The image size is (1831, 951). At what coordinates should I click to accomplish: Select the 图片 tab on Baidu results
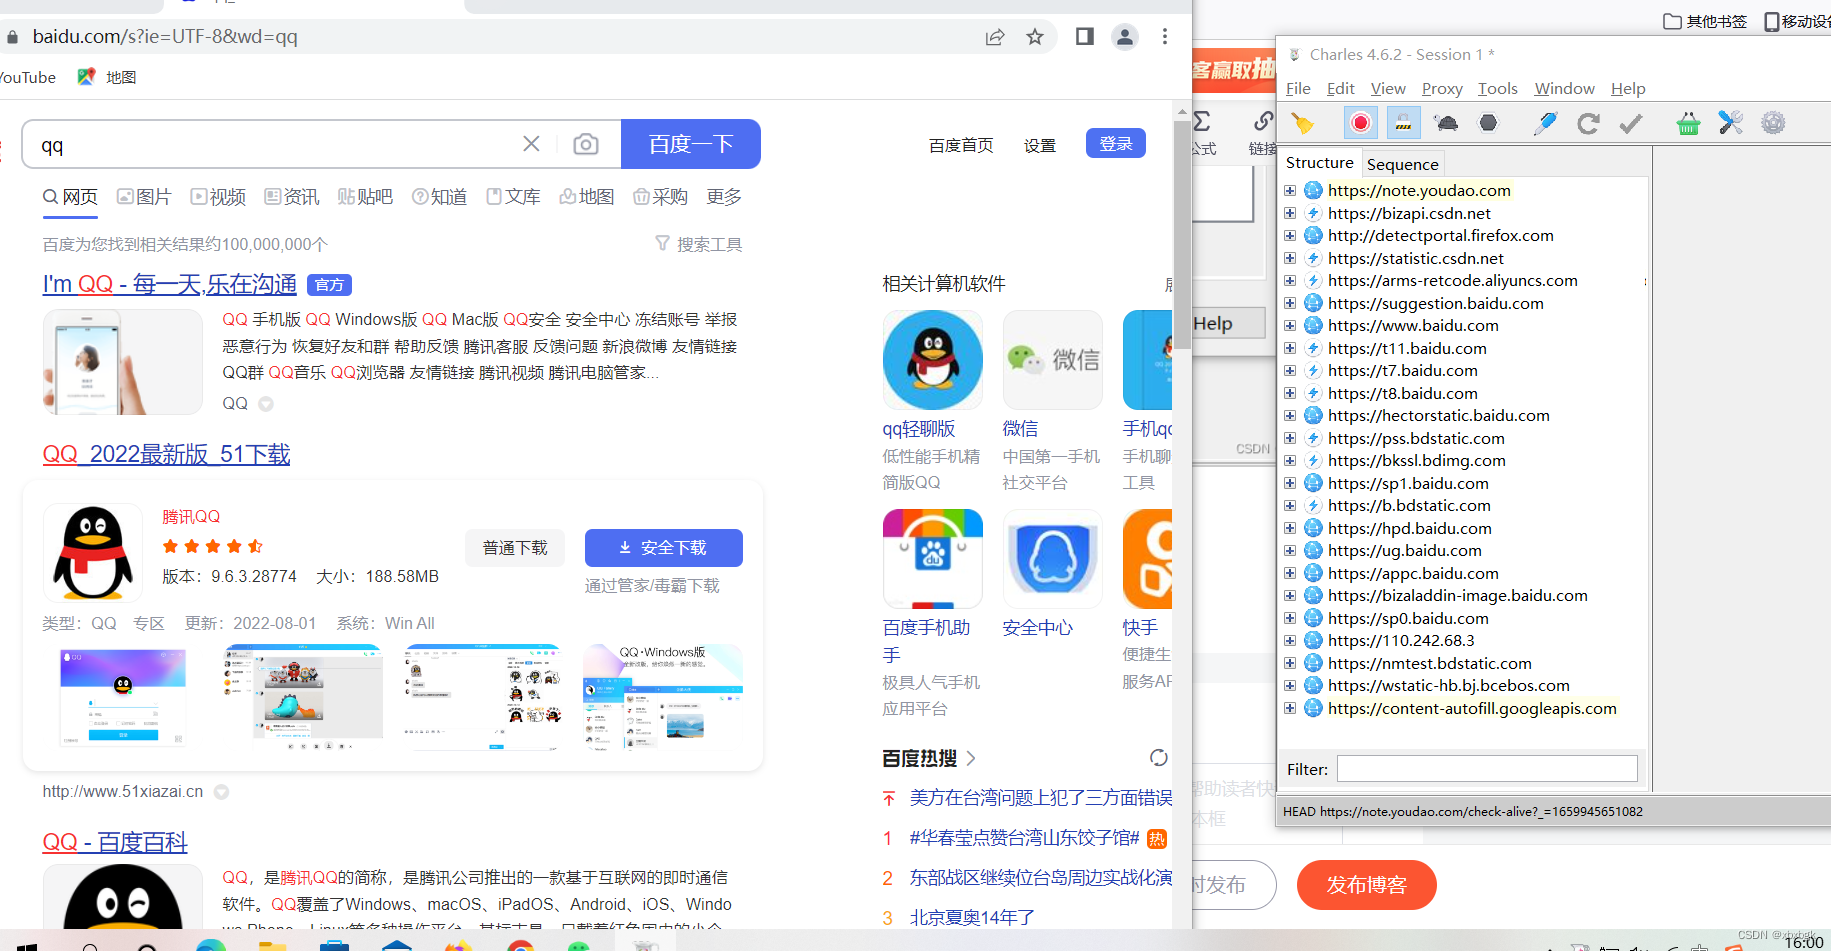(144, 197)
